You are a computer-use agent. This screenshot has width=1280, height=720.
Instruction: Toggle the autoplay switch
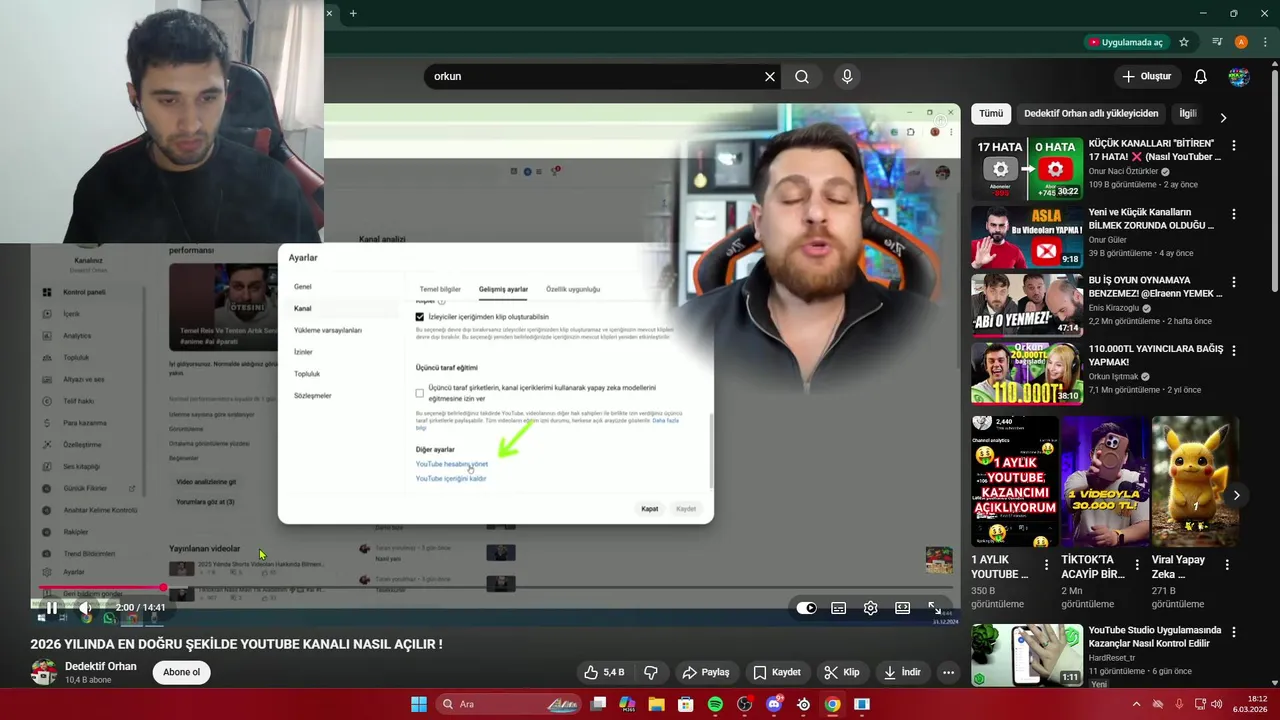pyautogui.click(x=807, y=608)
